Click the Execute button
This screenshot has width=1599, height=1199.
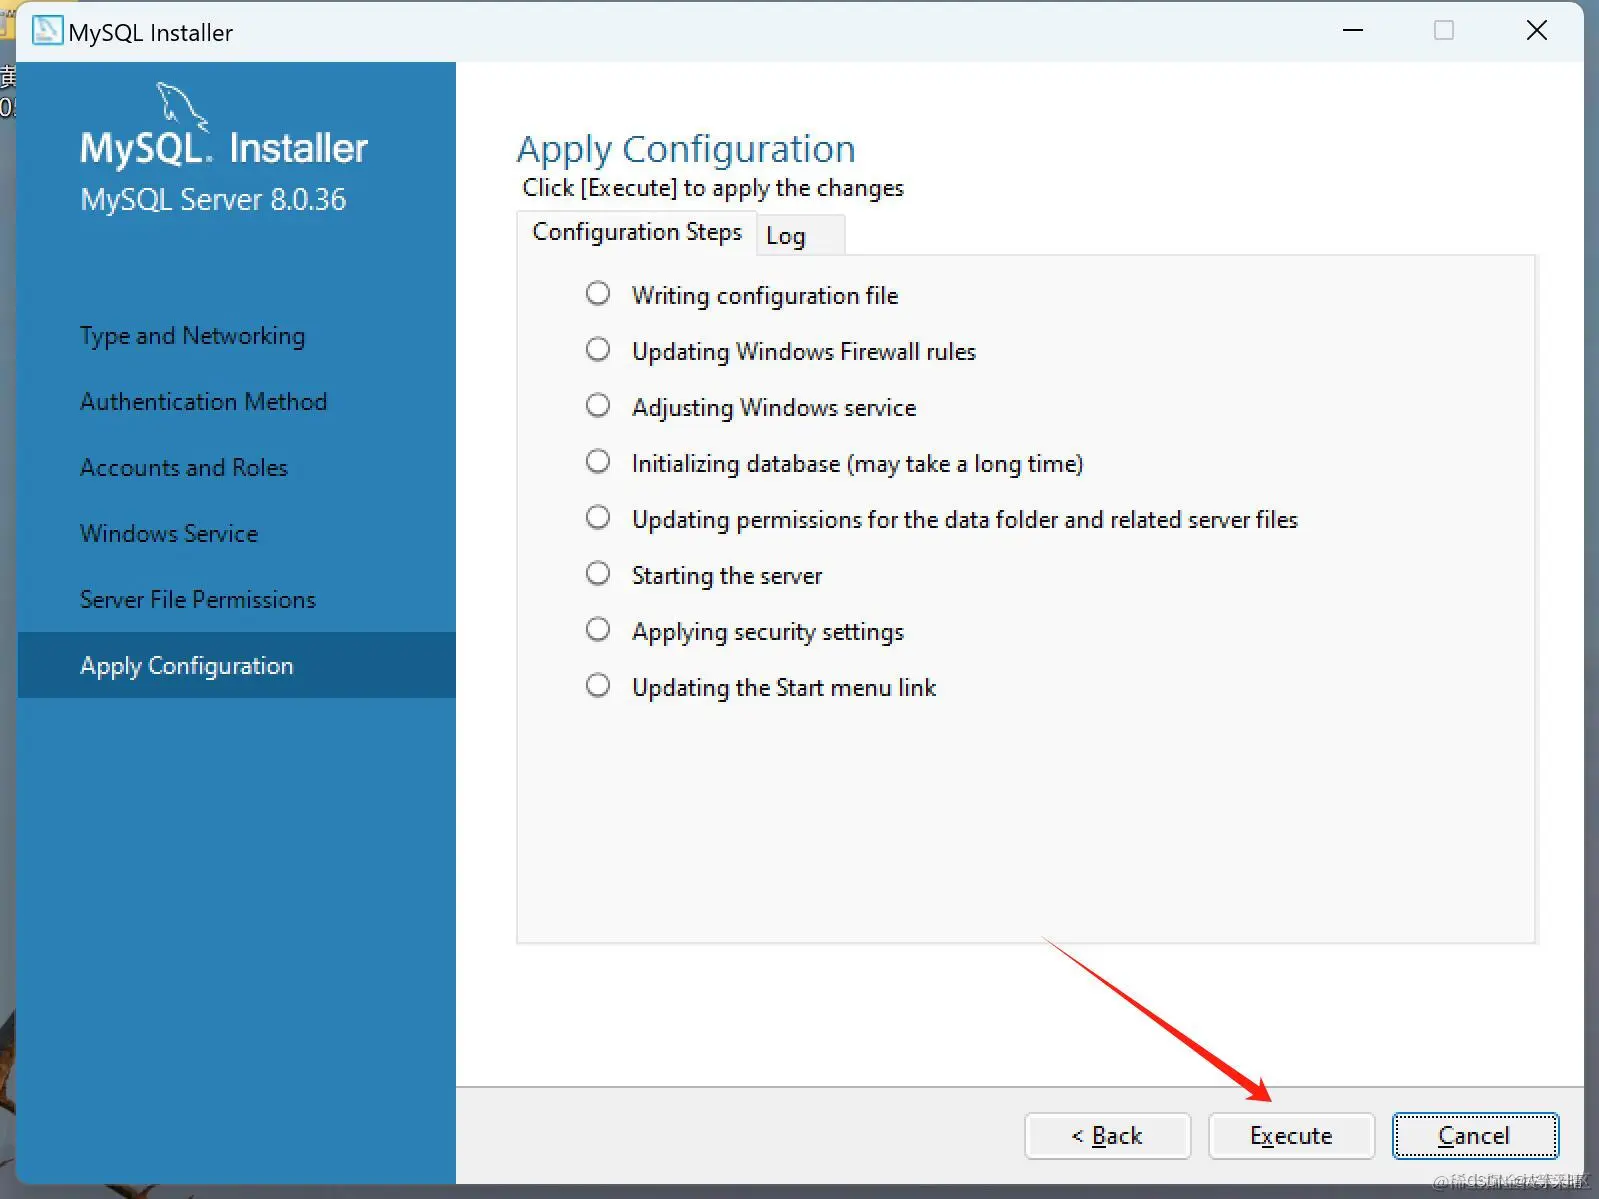[1291, 1136]
